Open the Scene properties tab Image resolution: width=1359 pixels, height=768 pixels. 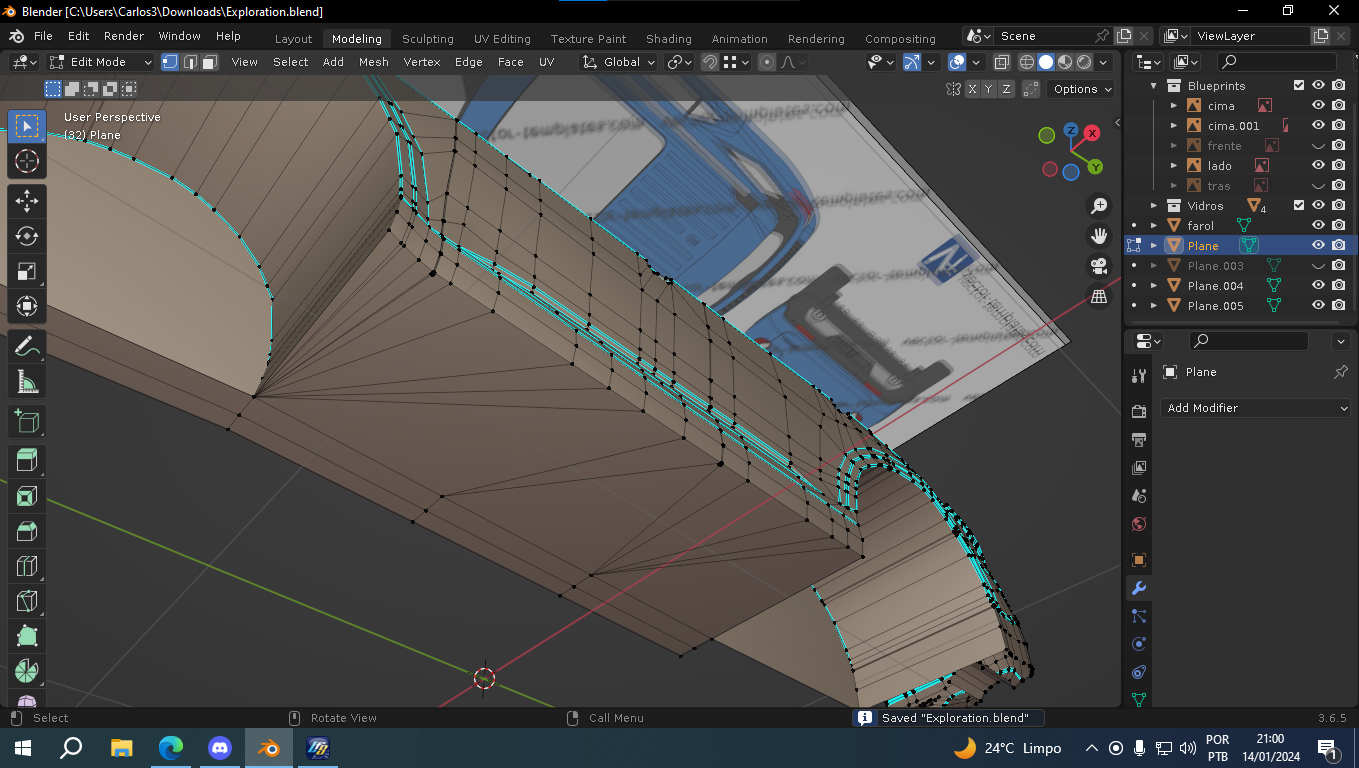[1138, 495]
